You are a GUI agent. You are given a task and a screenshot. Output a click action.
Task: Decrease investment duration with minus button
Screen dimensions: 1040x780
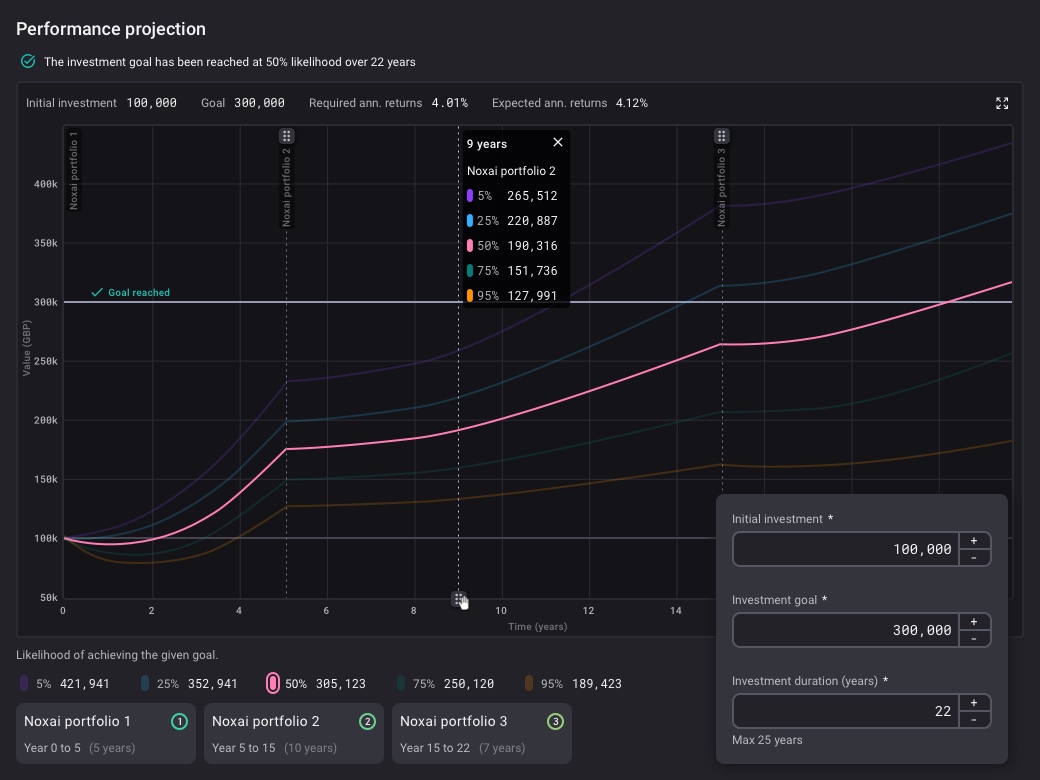click(974, 719)
